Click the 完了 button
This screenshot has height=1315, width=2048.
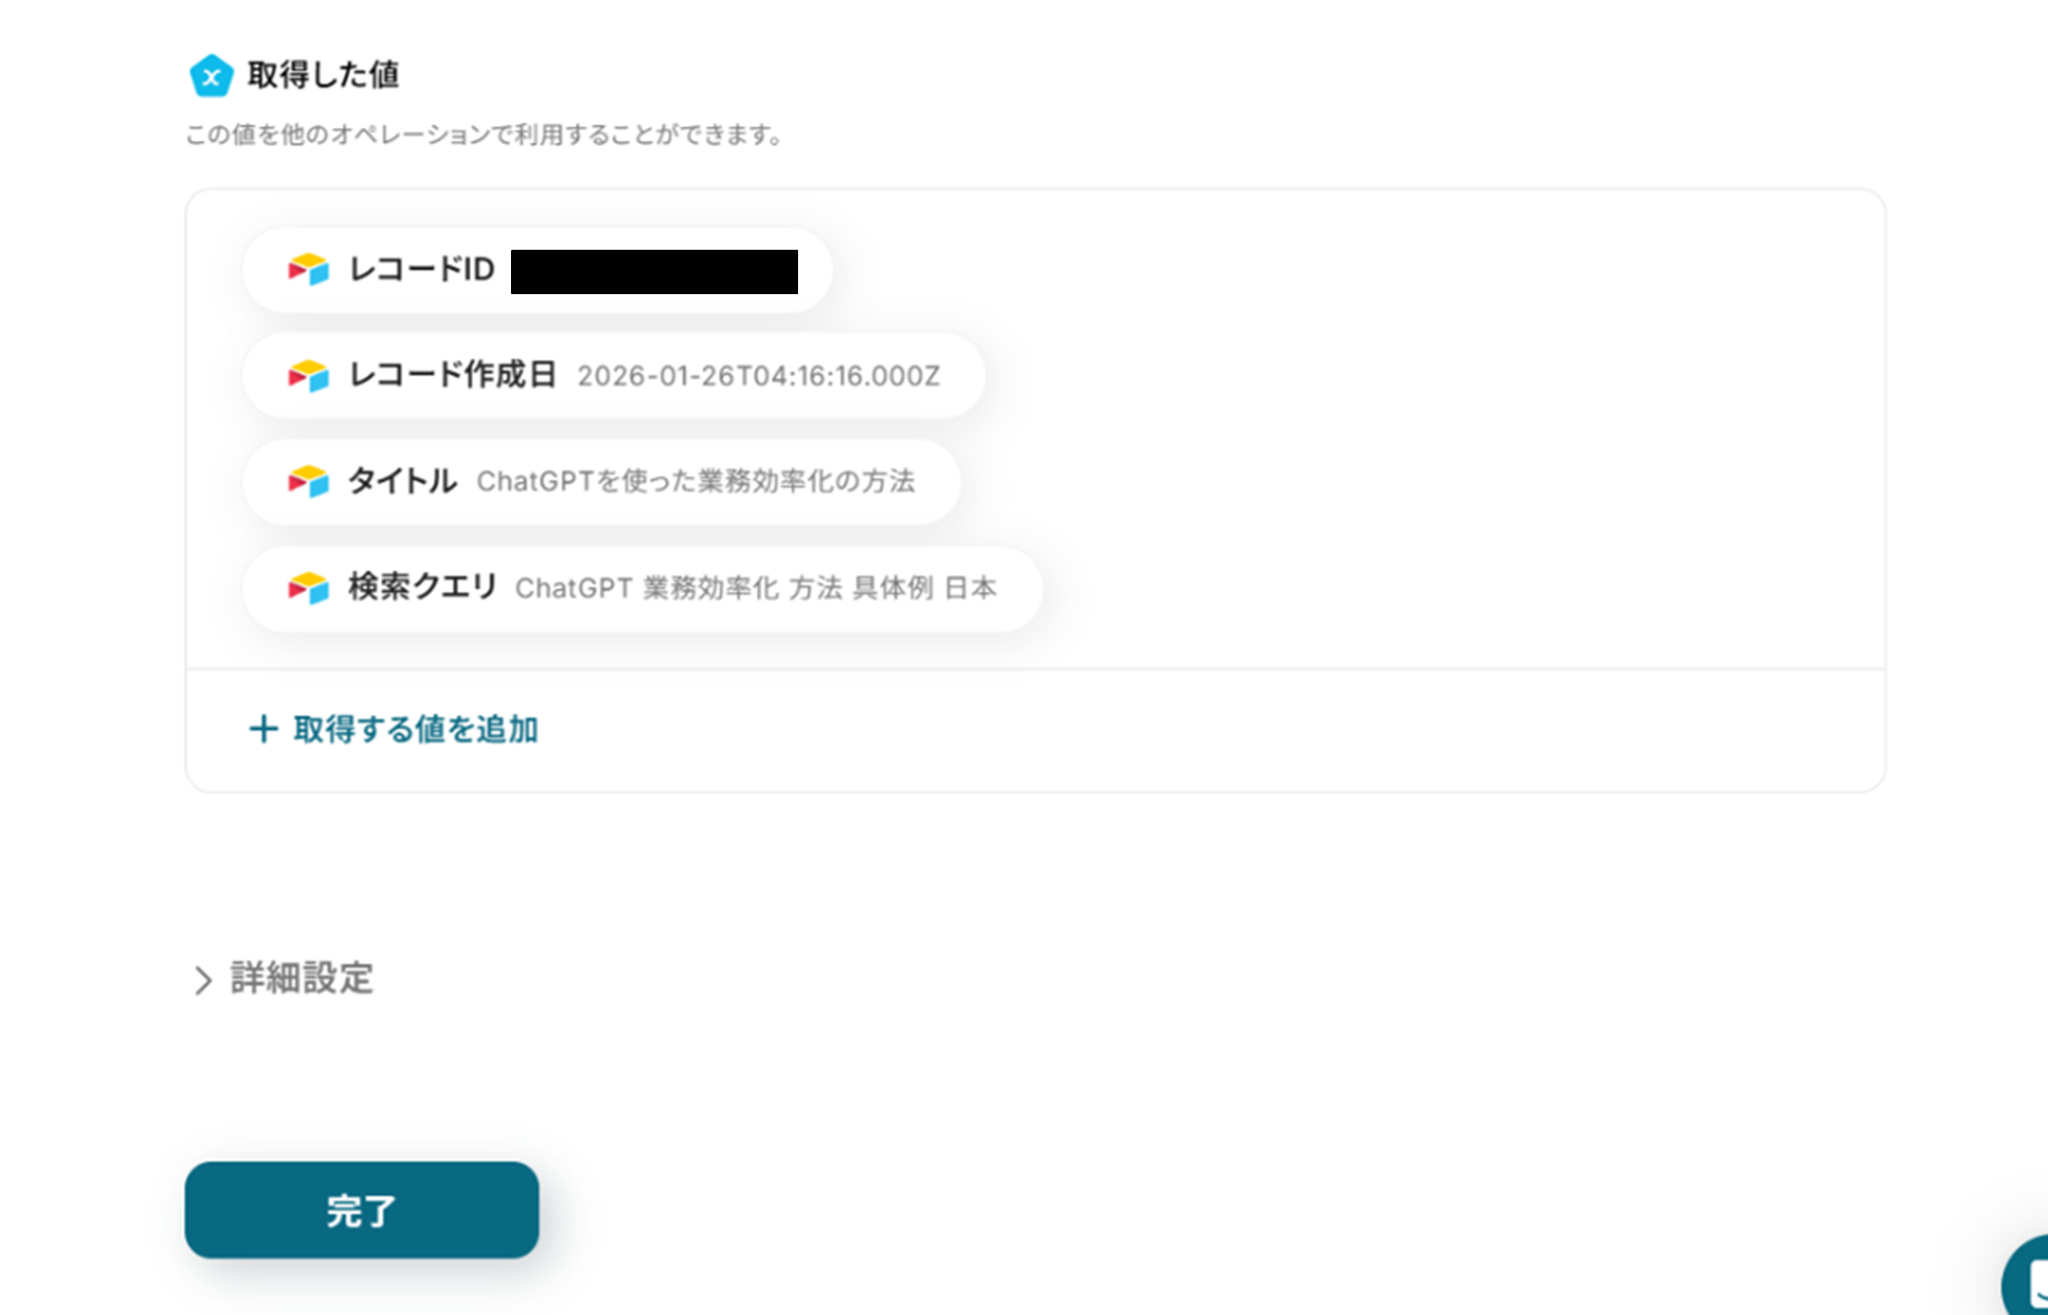(362, 1210)
